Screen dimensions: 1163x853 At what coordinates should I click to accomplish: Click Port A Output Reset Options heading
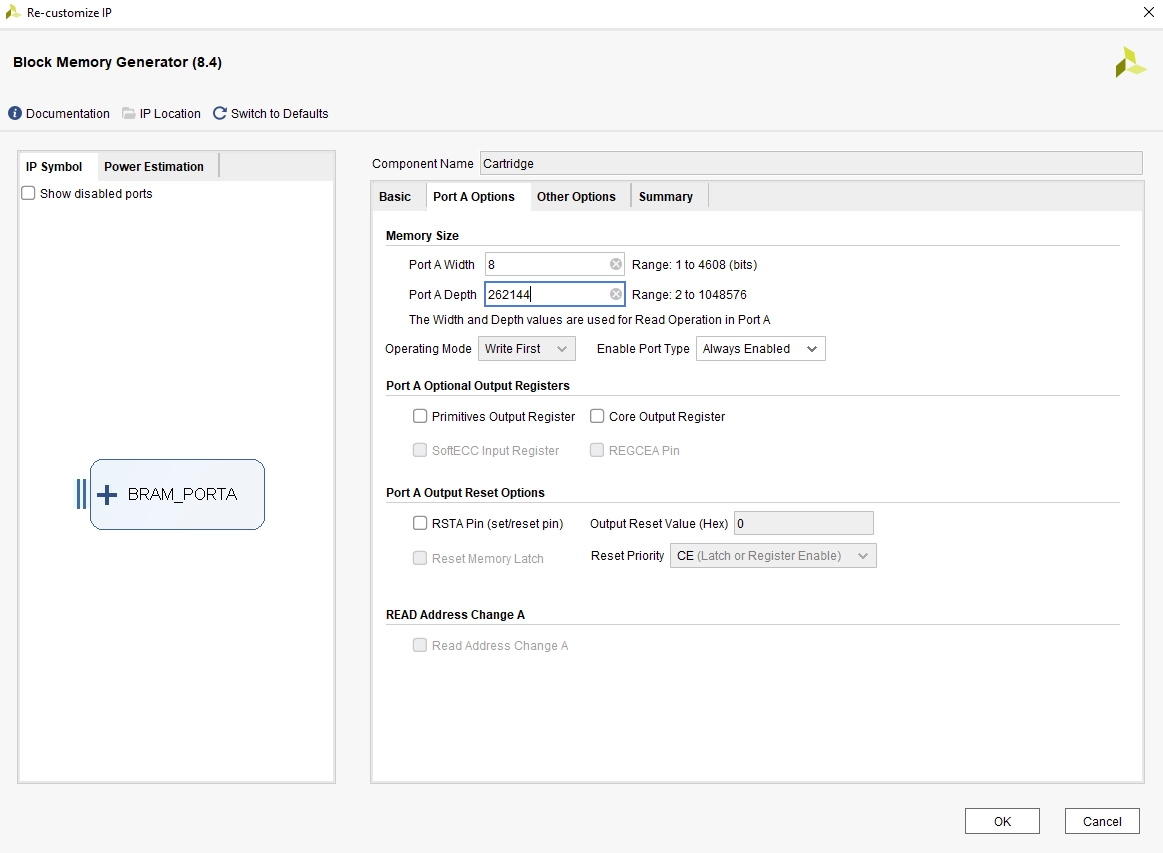tap(465, 493)
